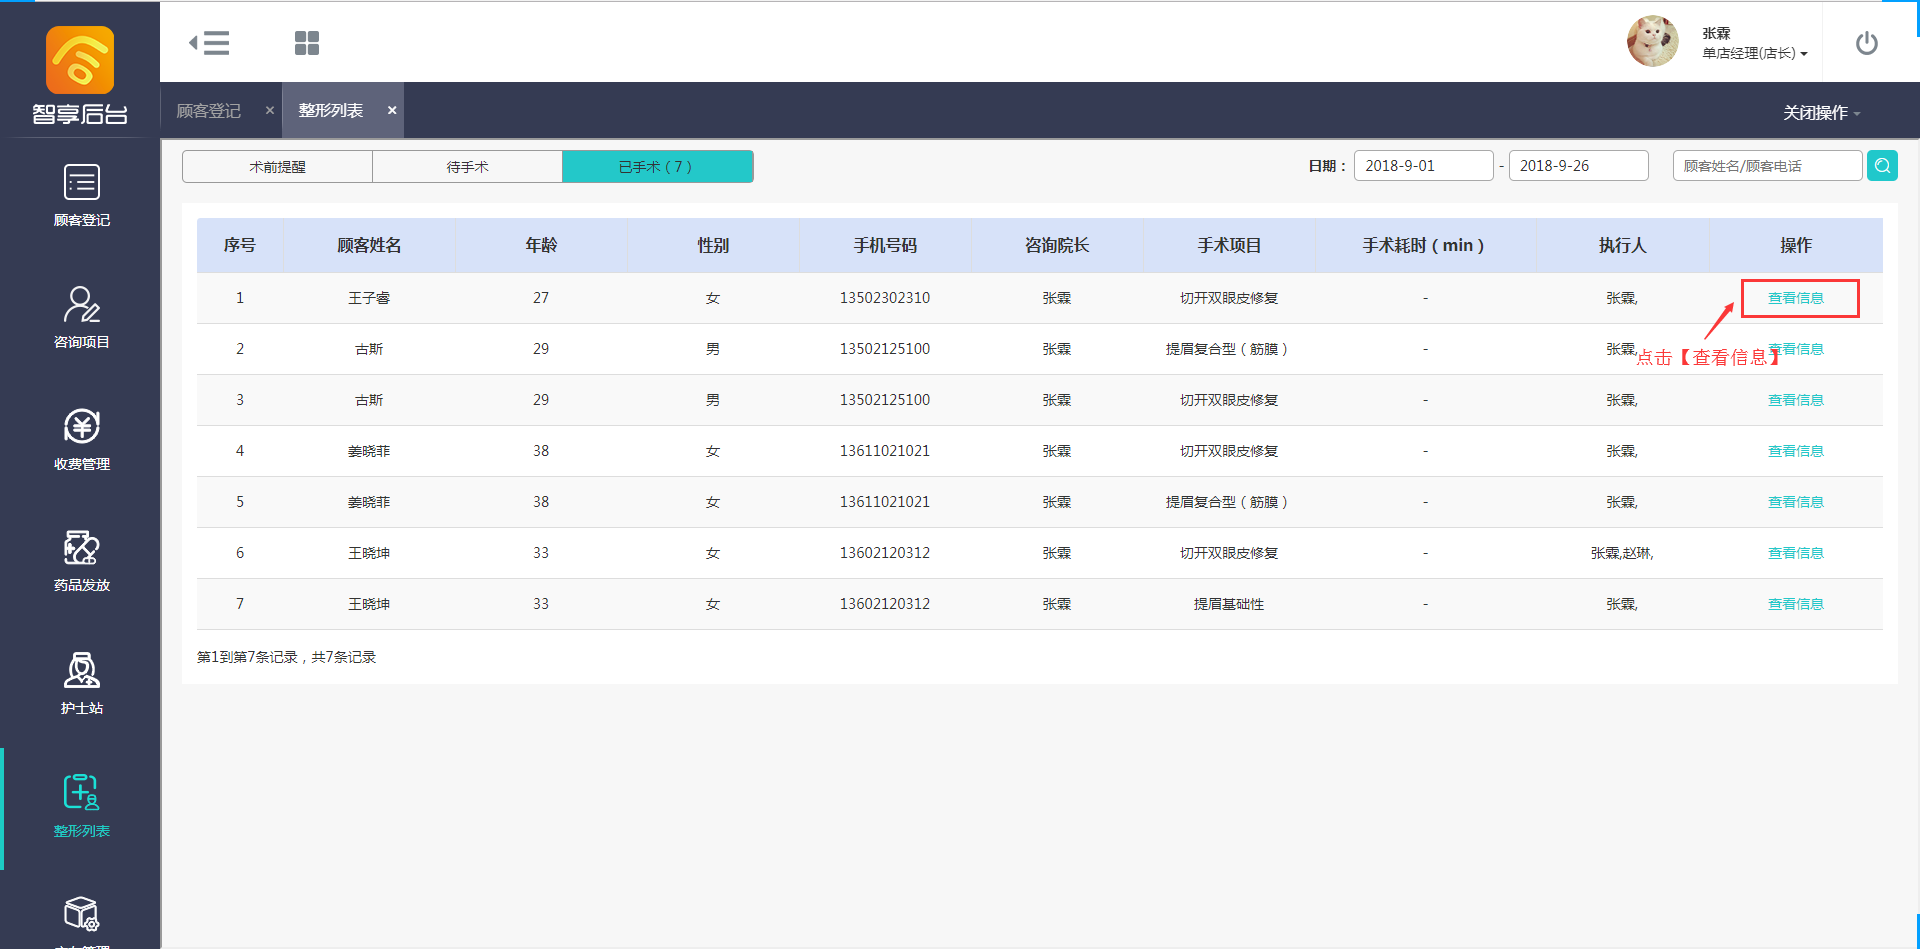Click 查看信息 for row 4 姜晓菲
The height and width of the screenshot is (949, 1920).
click(1796, 451)
